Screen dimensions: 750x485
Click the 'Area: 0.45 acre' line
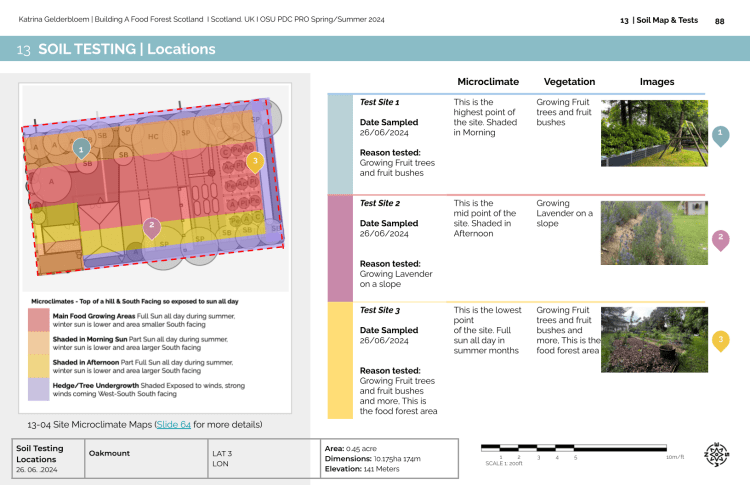click(351, 449)
